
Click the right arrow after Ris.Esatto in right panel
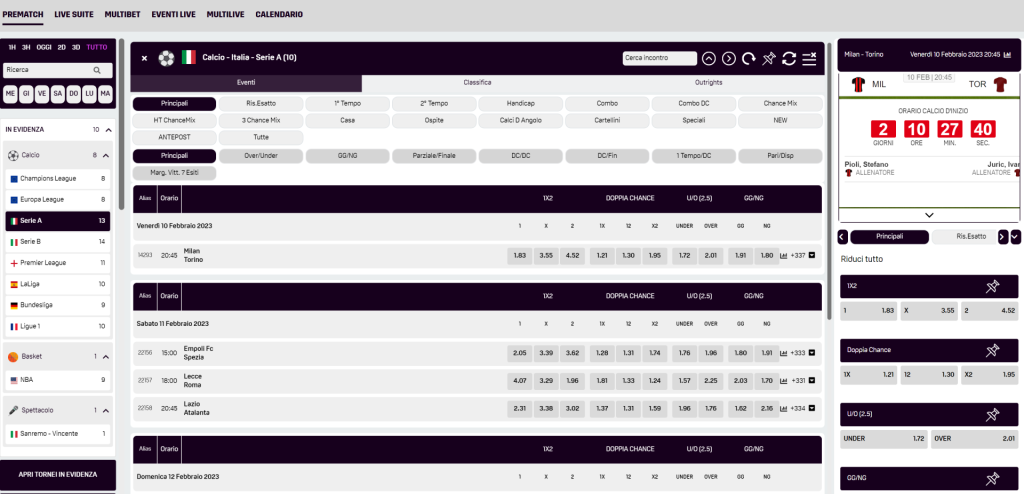click(1003, 237)
